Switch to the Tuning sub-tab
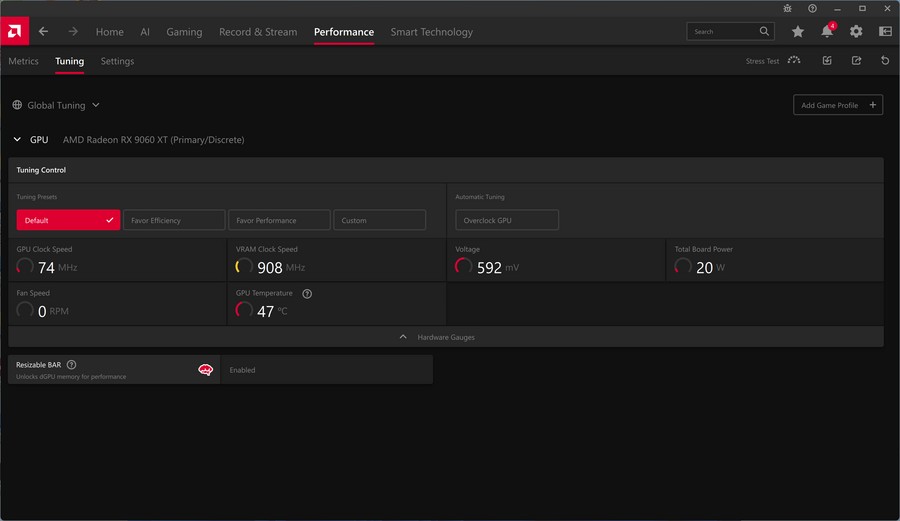 pyautogui.click(x=69, y=61)
